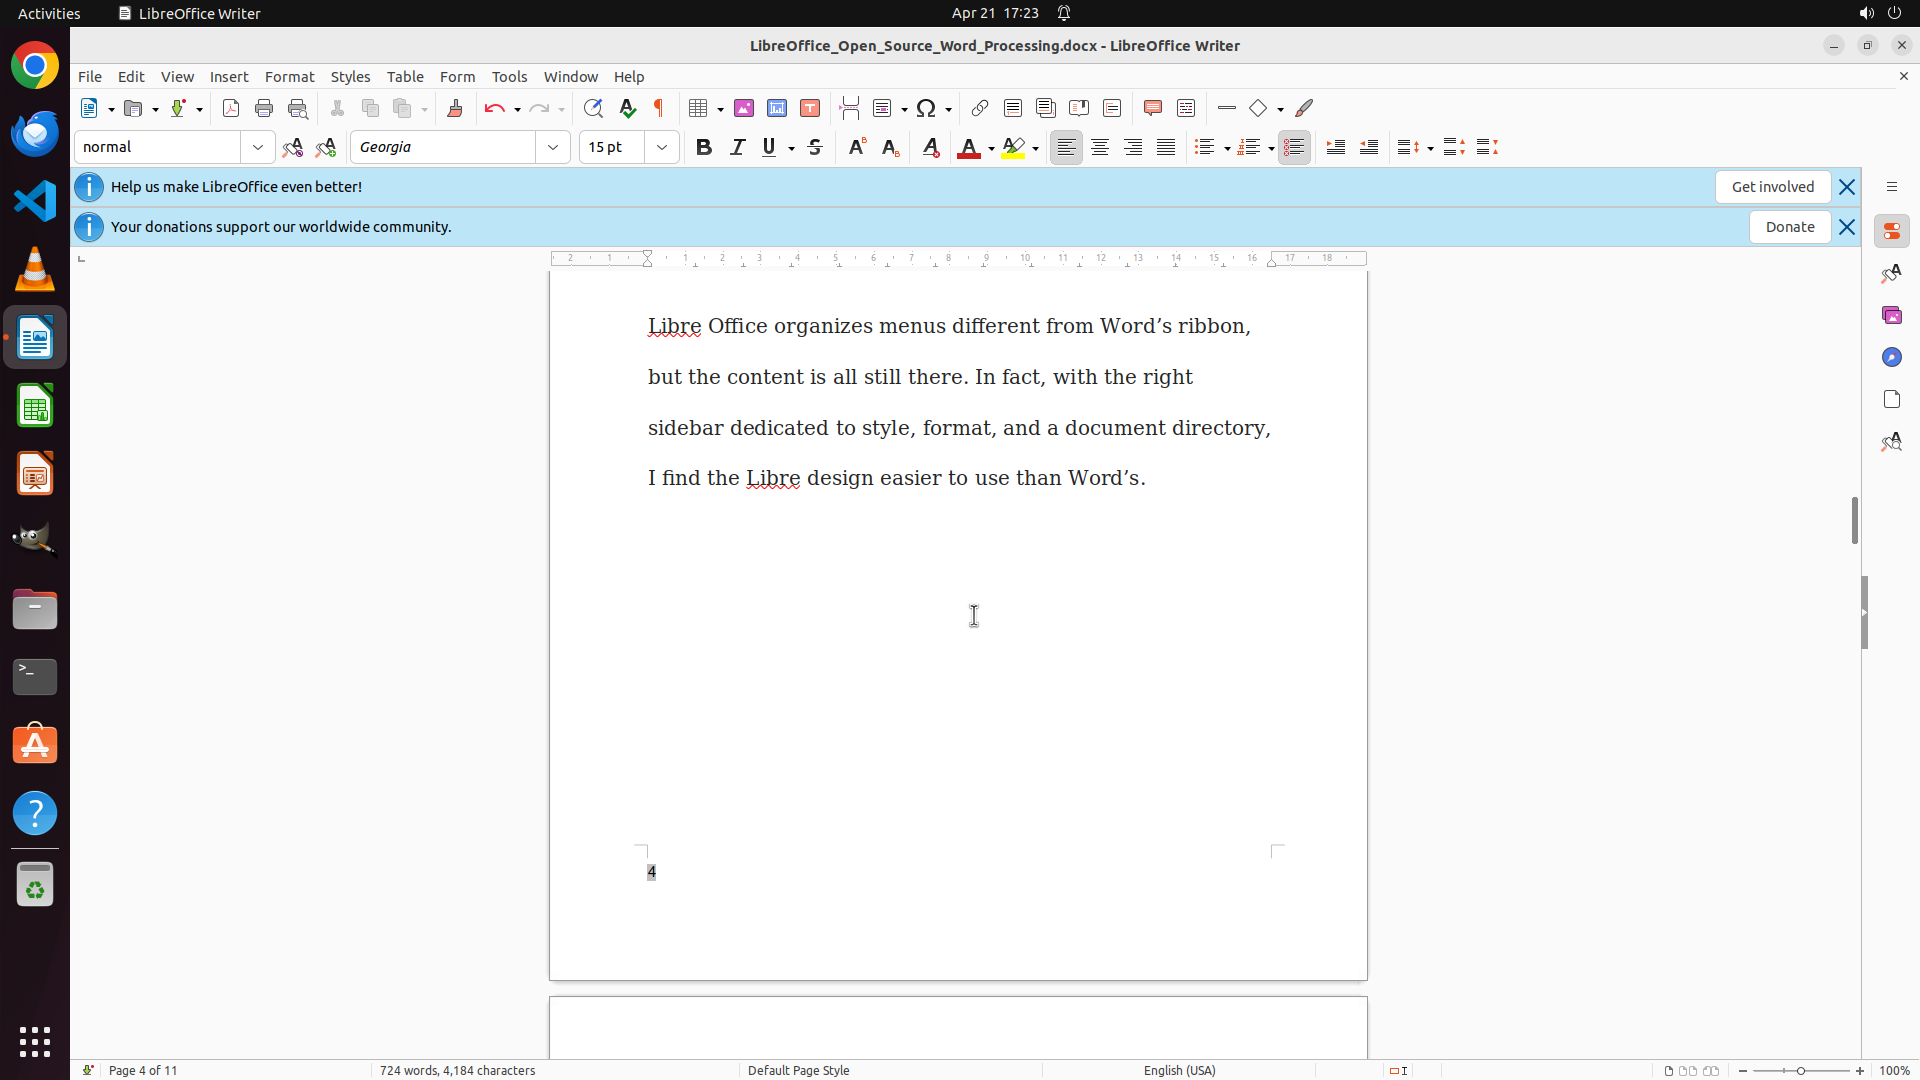Adjust the zoom slider in status bar
Viewport: 1920px width, 1080px height.
click(x=1801, y=1070)
